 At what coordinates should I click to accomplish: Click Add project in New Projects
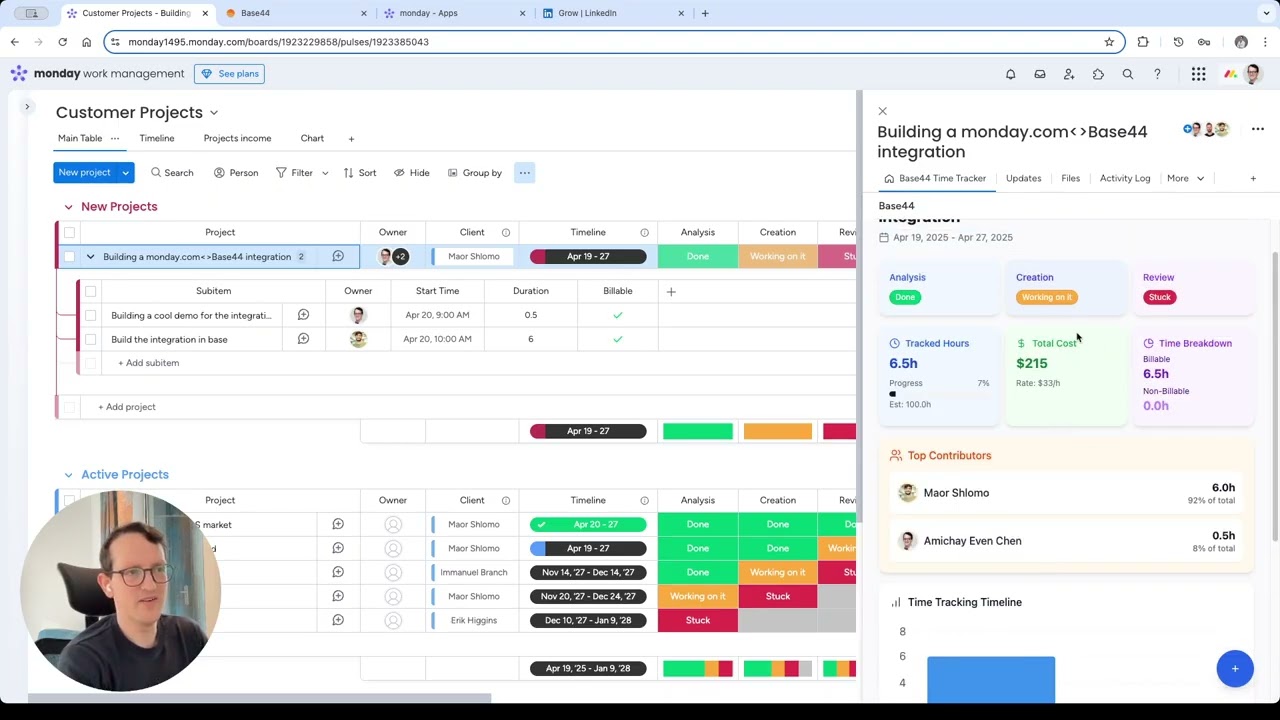click(x=127, y=407)
